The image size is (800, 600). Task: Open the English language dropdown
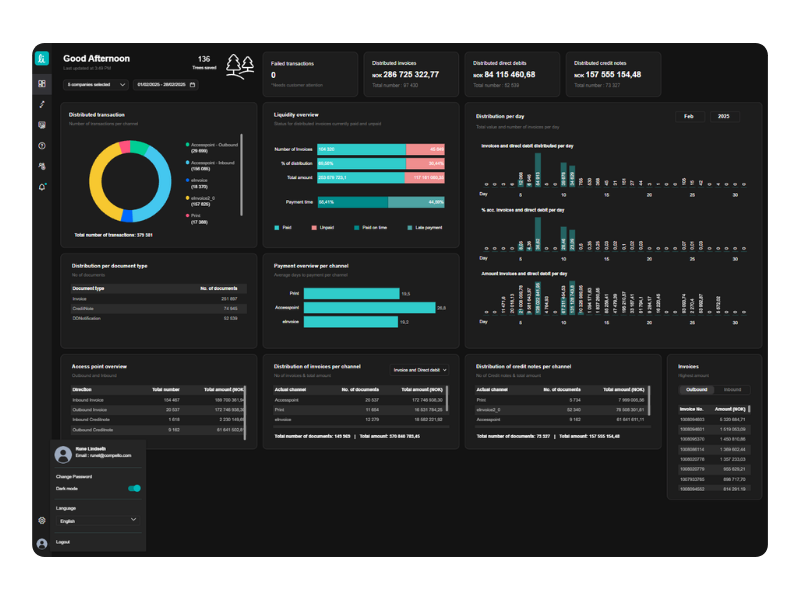pos(97,520)
